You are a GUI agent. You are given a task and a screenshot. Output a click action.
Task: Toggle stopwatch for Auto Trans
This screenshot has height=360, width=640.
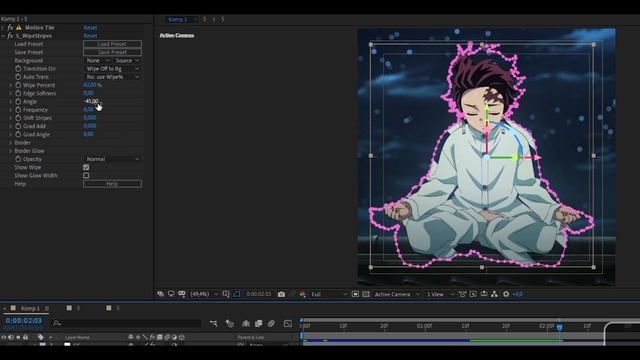pyautogui.click(x=18, y=77)
